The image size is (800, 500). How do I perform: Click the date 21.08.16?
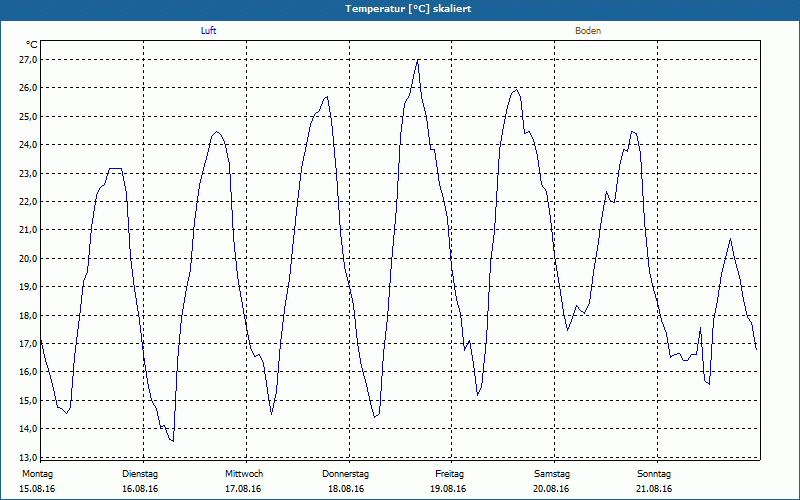pyautogui.click(x=654, y=489)
